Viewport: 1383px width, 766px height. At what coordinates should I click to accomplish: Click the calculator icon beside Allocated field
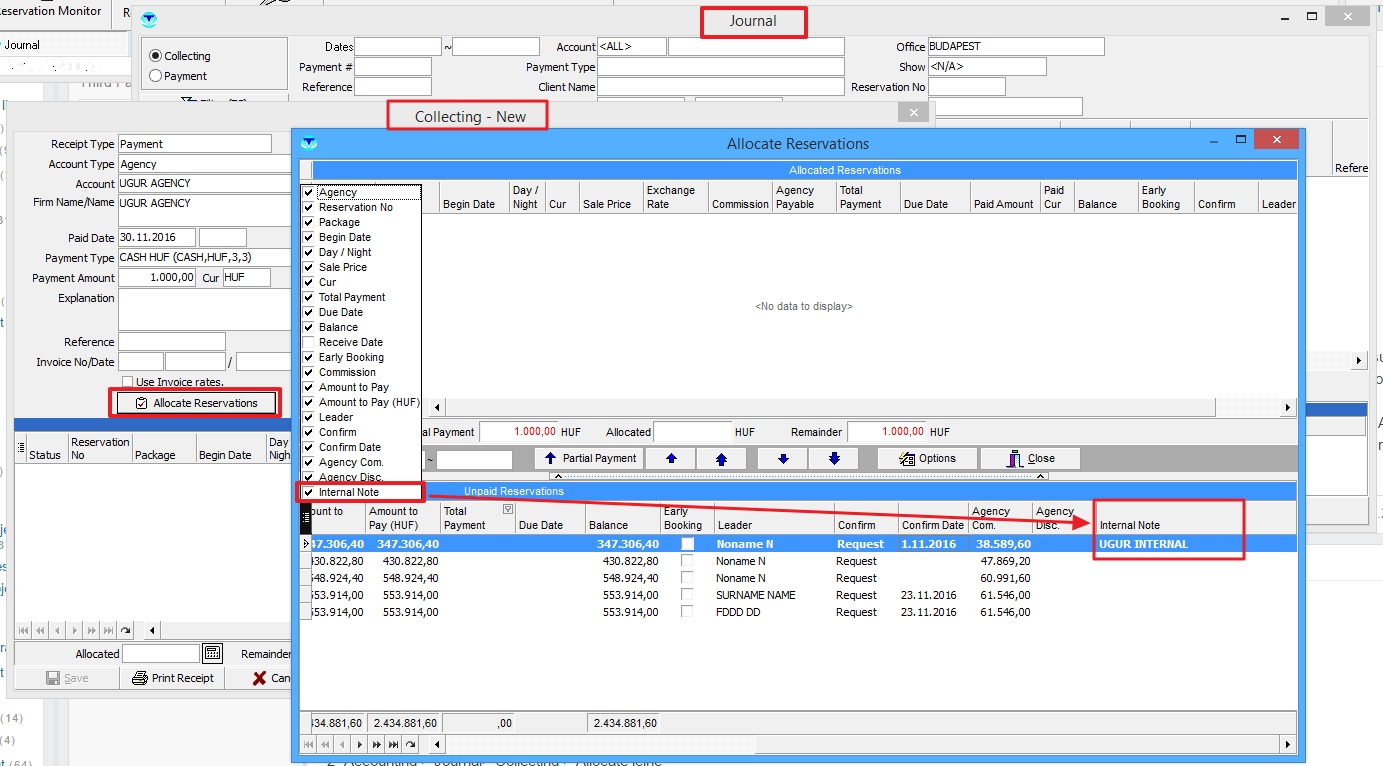tap(212, 654)
